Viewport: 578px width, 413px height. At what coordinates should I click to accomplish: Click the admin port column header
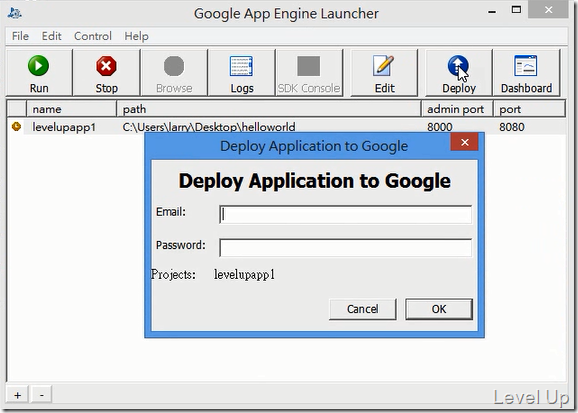pyautogui.click(x=457, y=109)
